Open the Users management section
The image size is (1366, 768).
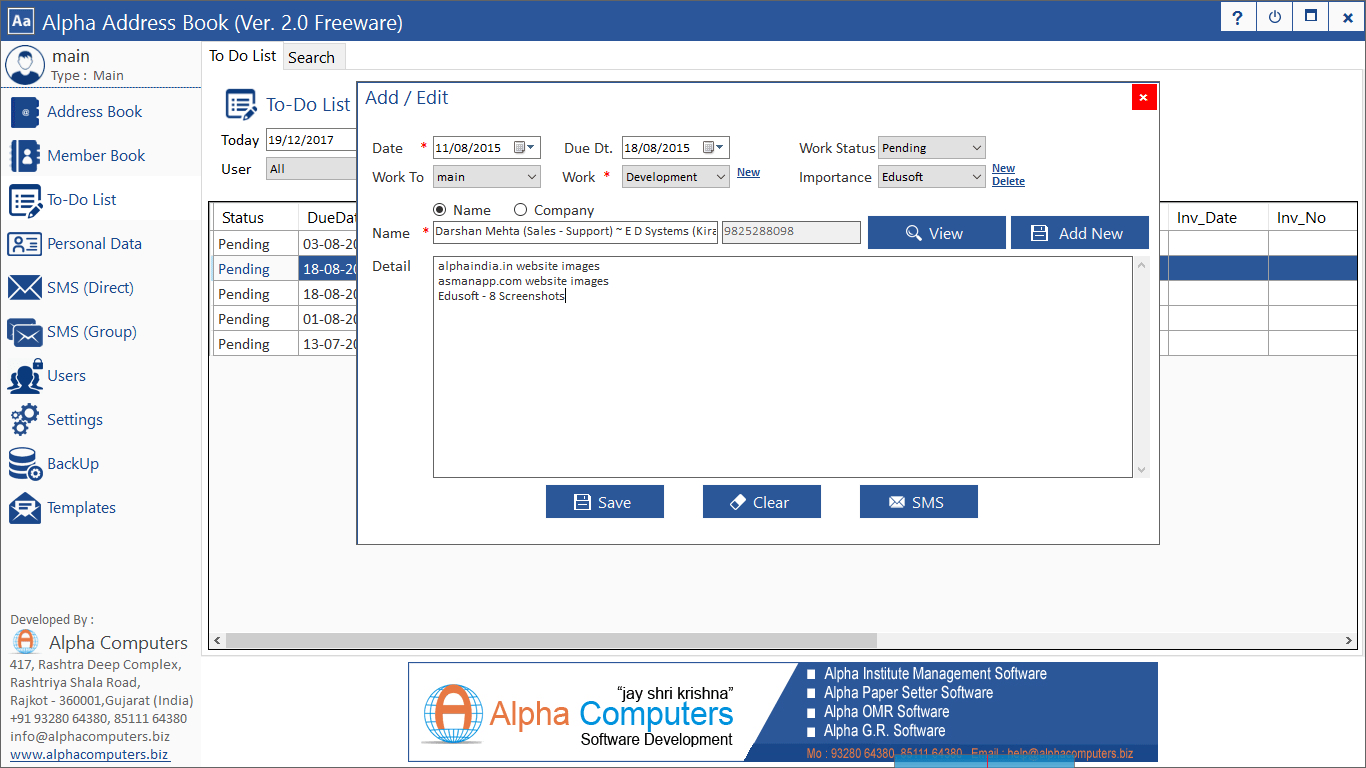(69, 375)
